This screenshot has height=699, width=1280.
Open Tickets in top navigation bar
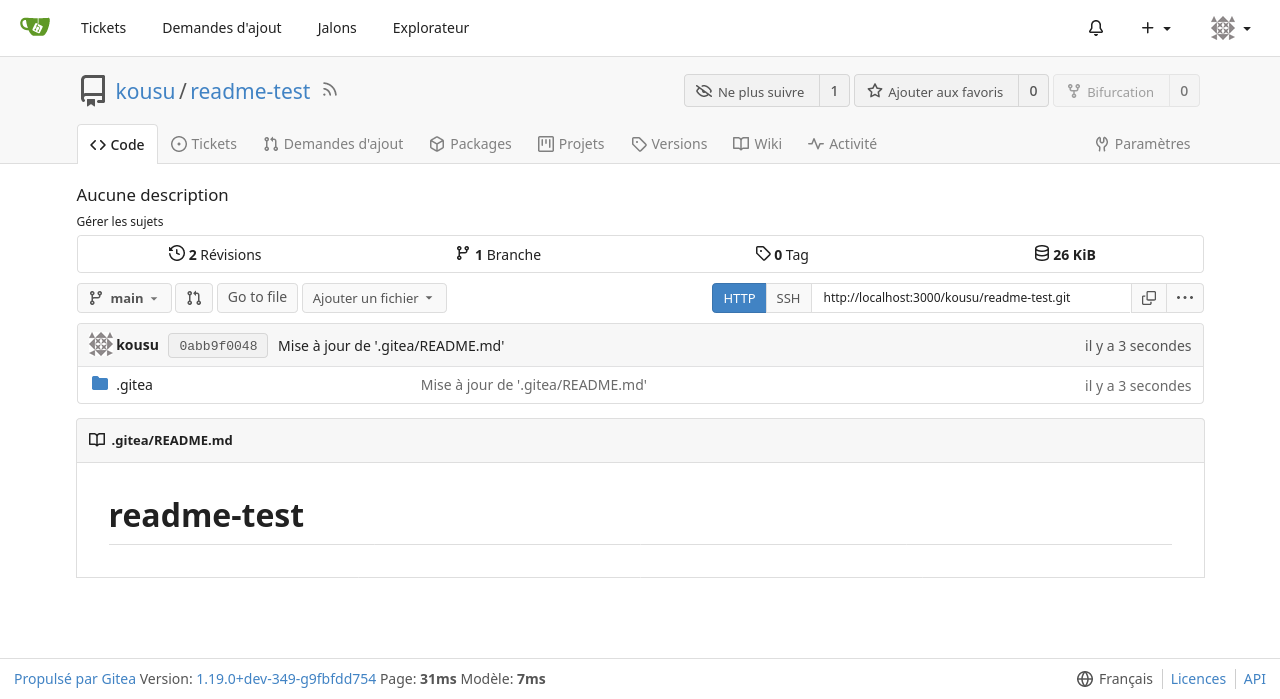tap(104, 28)
